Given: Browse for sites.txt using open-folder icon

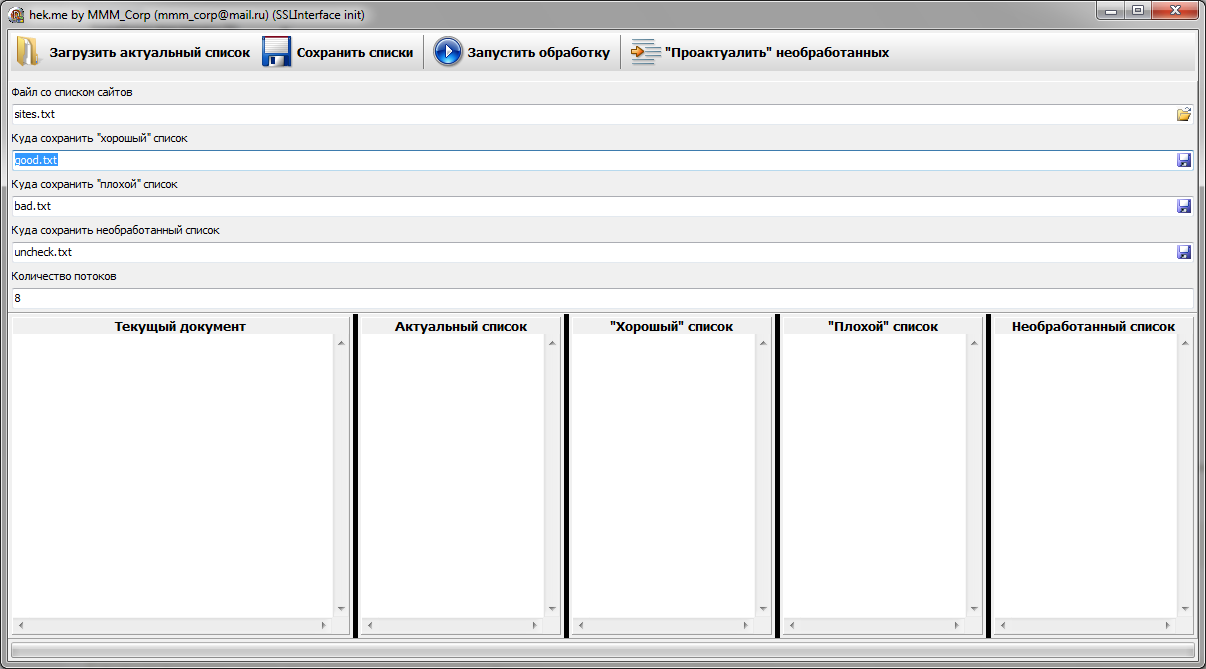Looking at the screenshot, I should [1184, 115].
